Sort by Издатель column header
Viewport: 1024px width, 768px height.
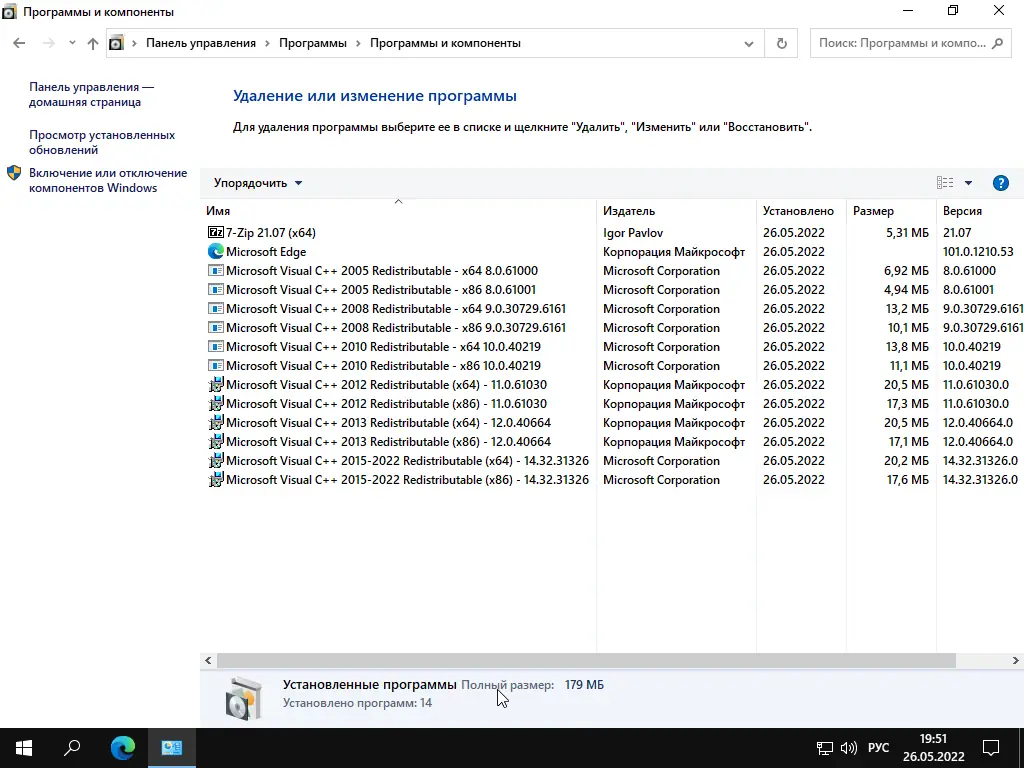click(677, 211)
